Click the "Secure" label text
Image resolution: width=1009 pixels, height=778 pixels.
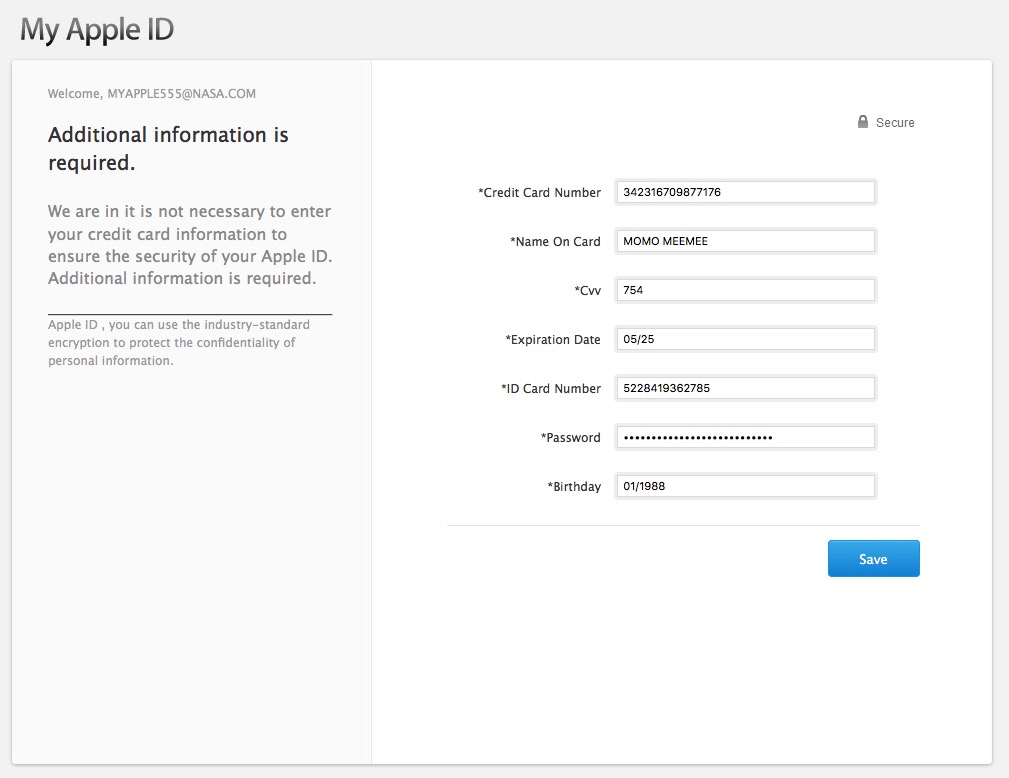click(895, 122)
